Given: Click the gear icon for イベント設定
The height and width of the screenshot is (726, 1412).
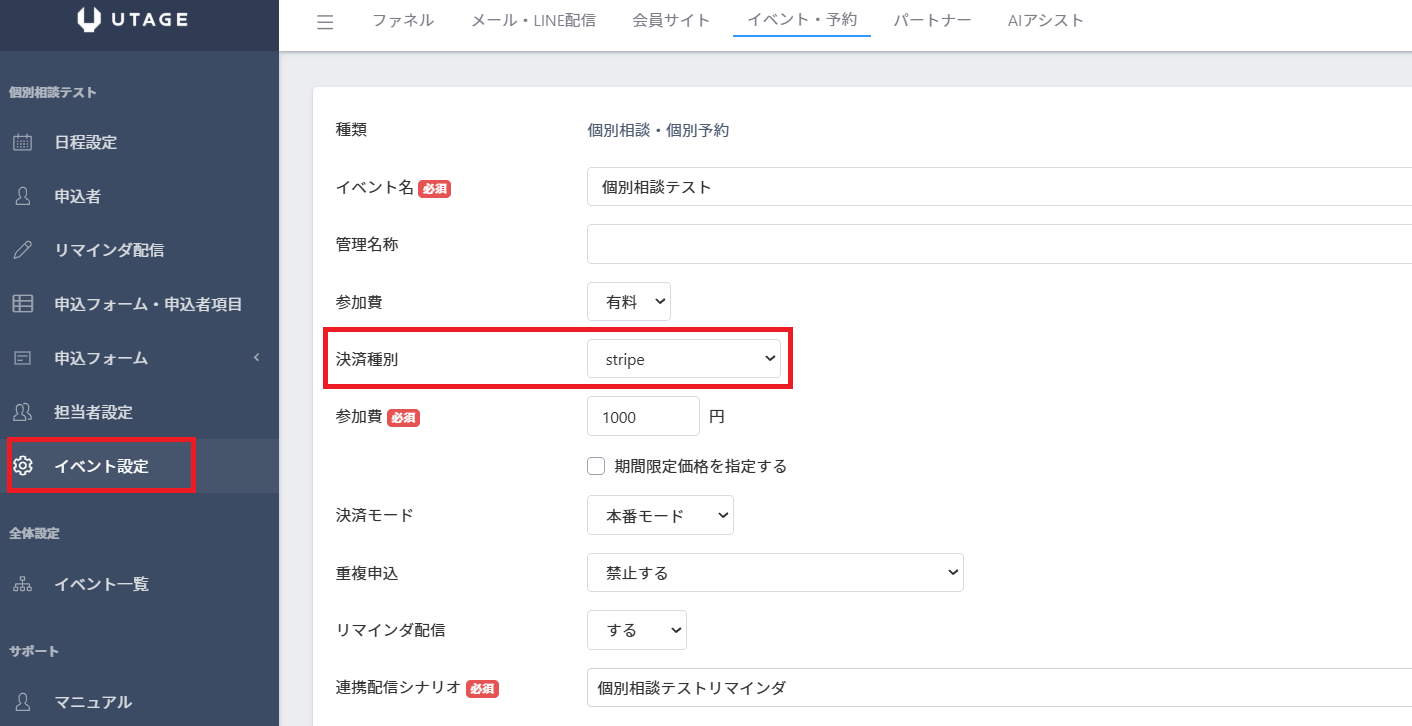Looking at the screenshot, I should pyautogui.click(x=22, y=466).
